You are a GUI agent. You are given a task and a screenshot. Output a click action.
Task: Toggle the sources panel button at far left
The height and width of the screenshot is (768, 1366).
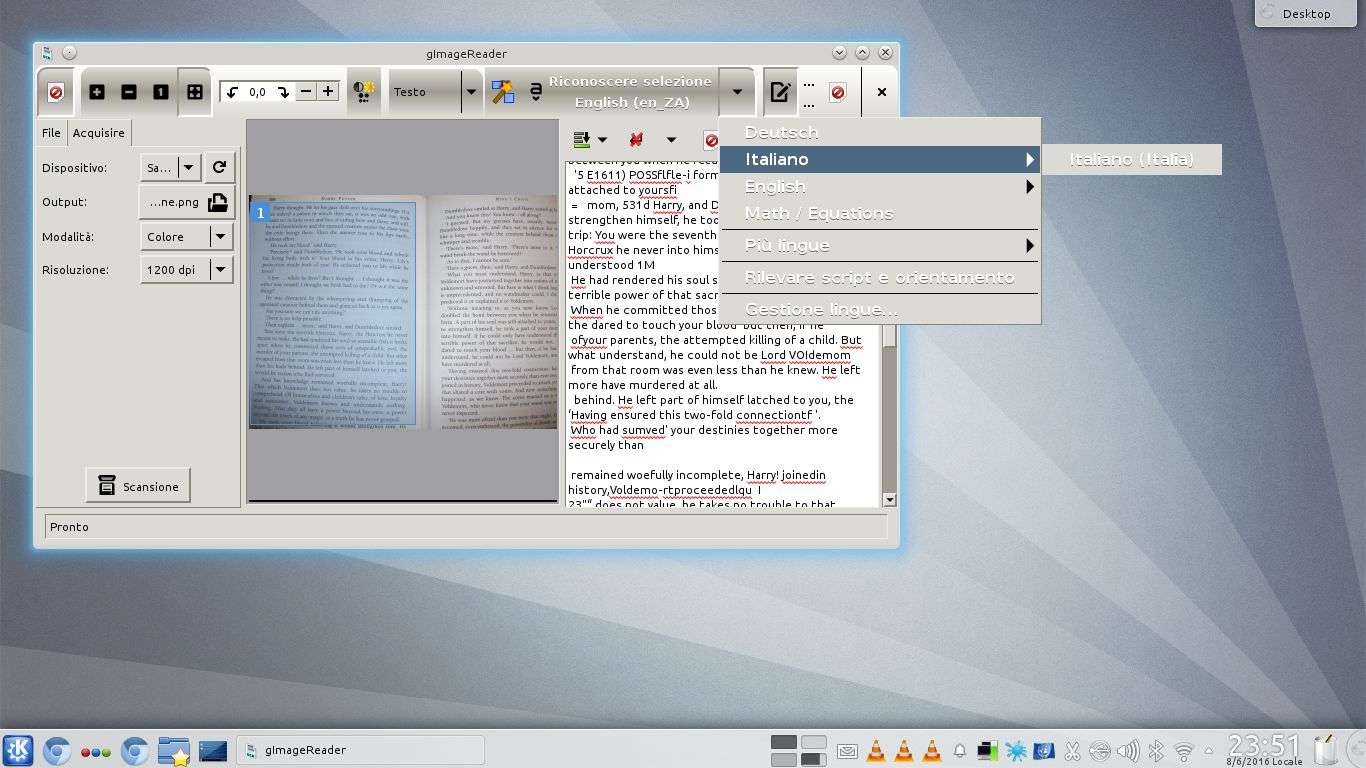(55, 92)
